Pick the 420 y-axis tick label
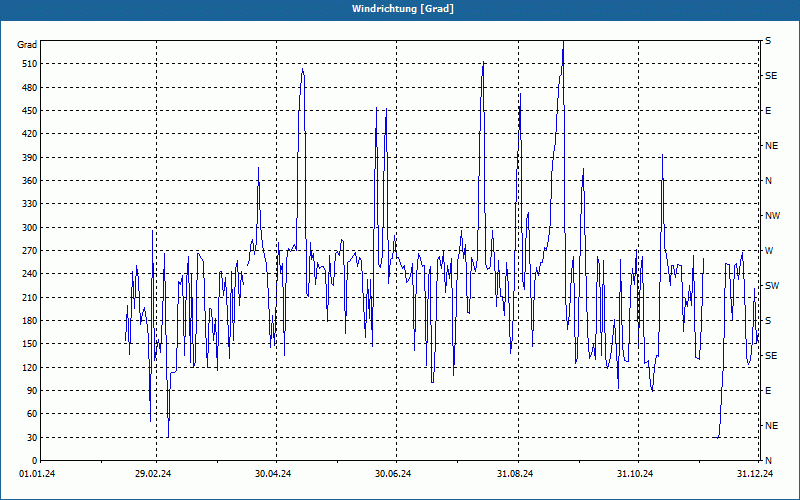Screen dimensions: 800x500 point(30,134)
